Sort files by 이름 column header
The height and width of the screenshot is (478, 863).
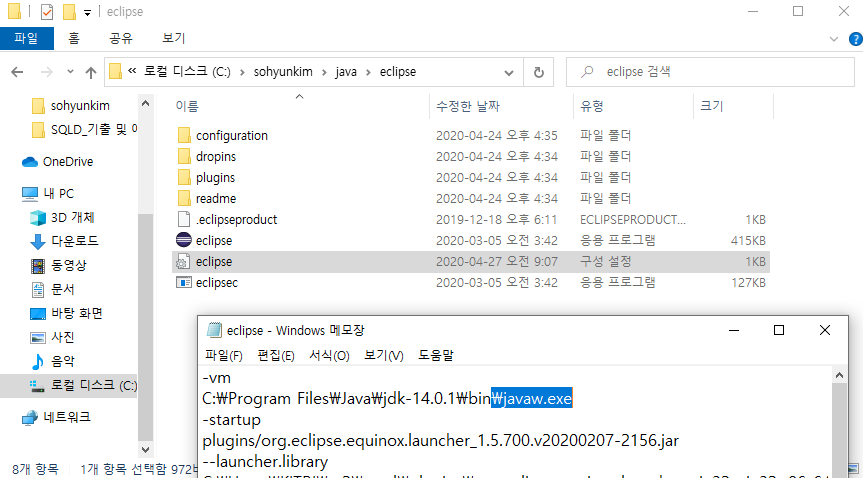tap(300, 106)
